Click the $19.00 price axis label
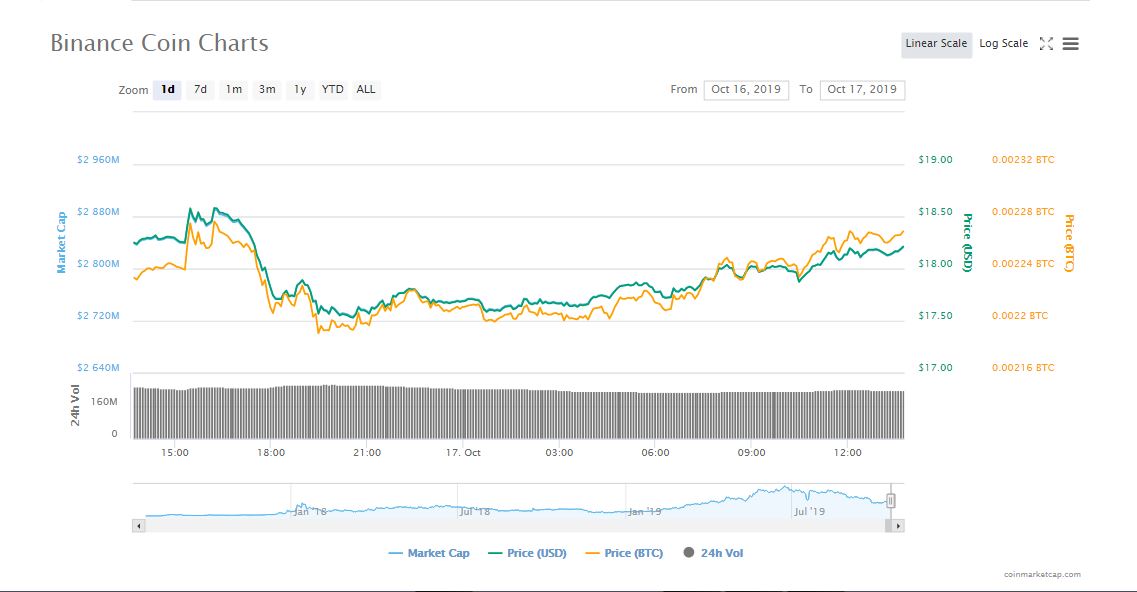Viewport: 1137px width, 592px height. 935,160
